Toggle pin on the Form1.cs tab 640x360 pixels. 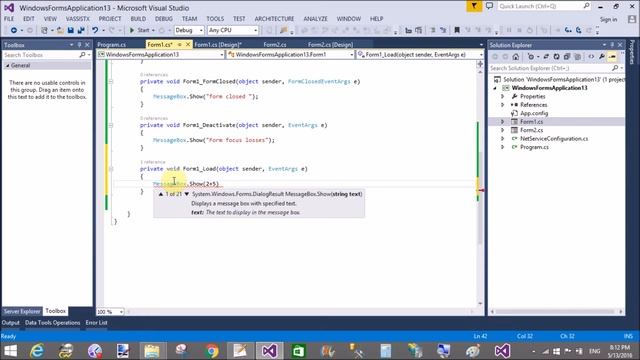pyautogui.click(x=180, y=44)
